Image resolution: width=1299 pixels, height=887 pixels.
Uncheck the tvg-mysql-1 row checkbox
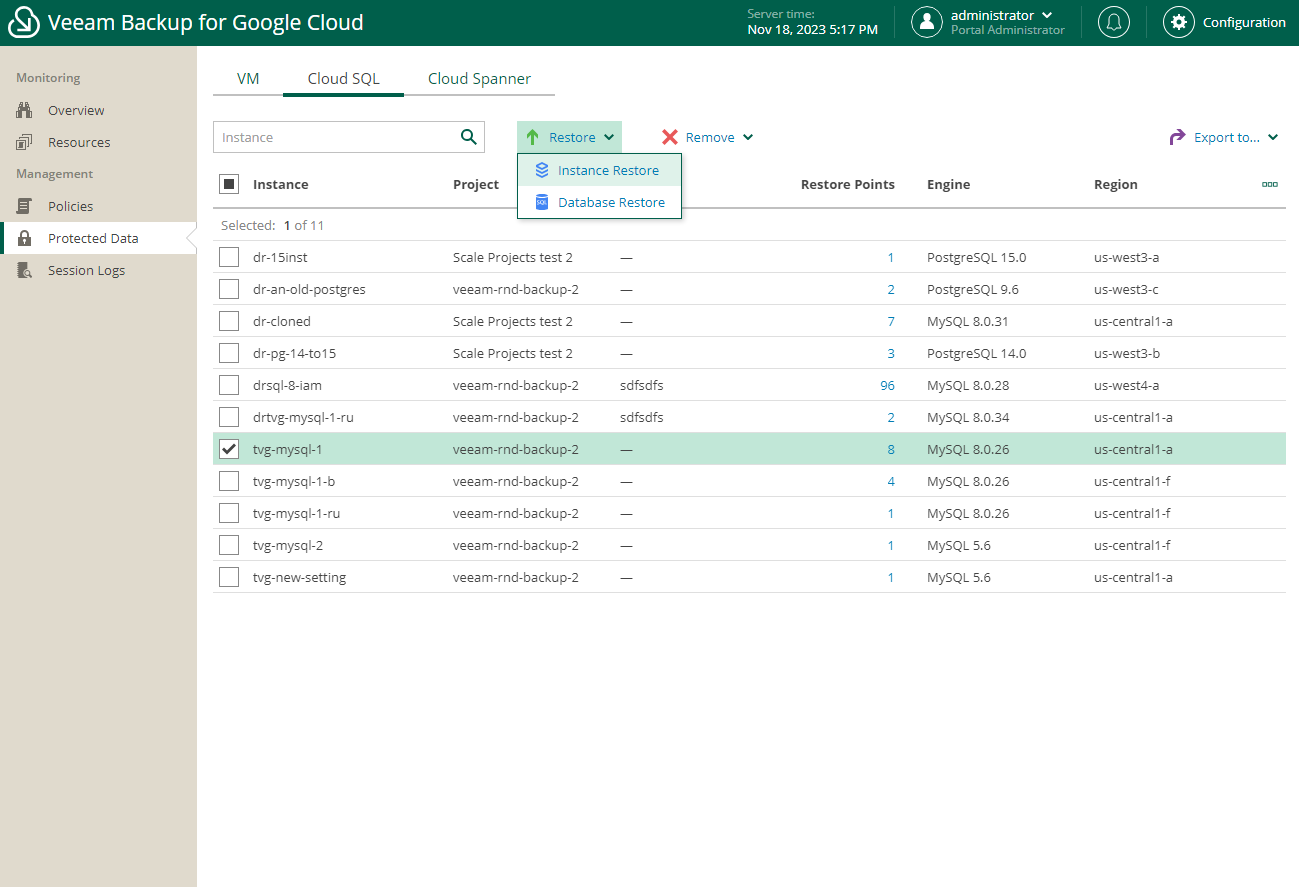point(229,449)
